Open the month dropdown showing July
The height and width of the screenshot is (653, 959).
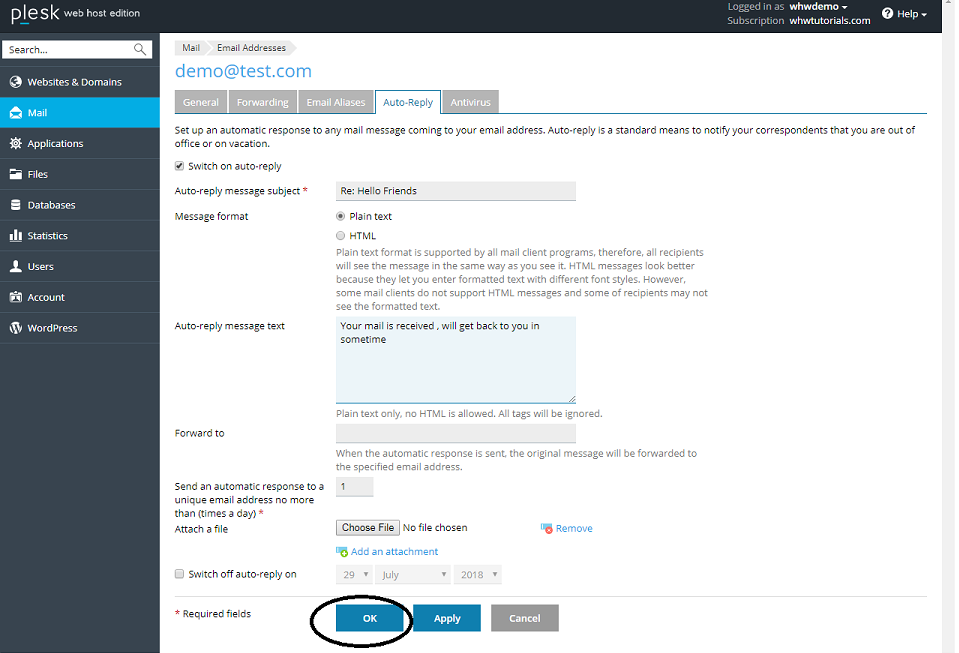point(414,575)
